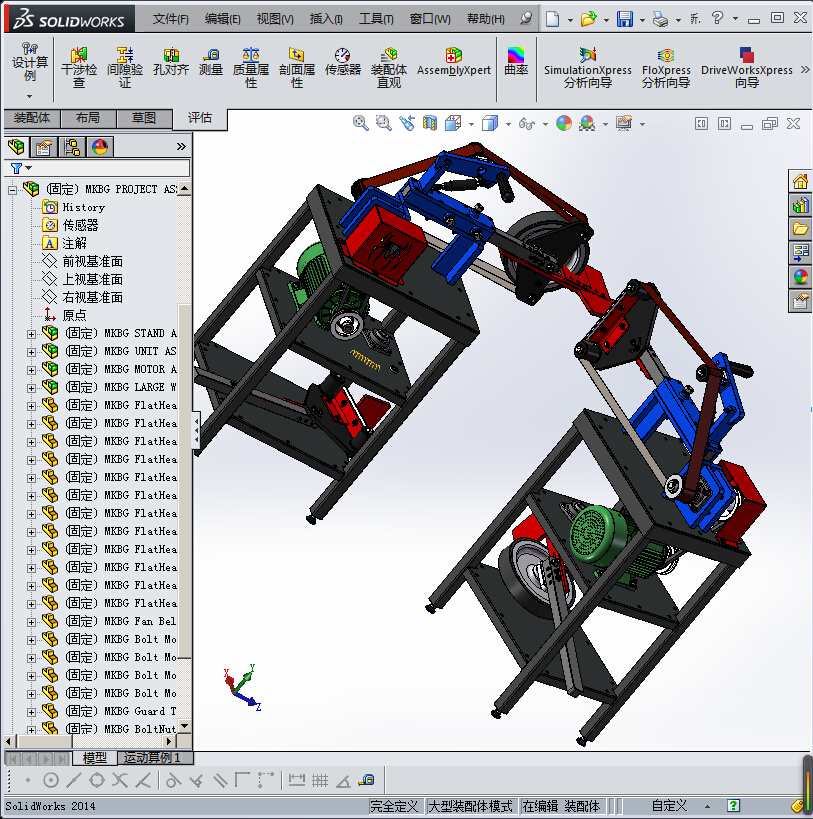This screenshot has height=819, width=813.
Task: Open 视图(V) menu
Action: coord(275,19)
